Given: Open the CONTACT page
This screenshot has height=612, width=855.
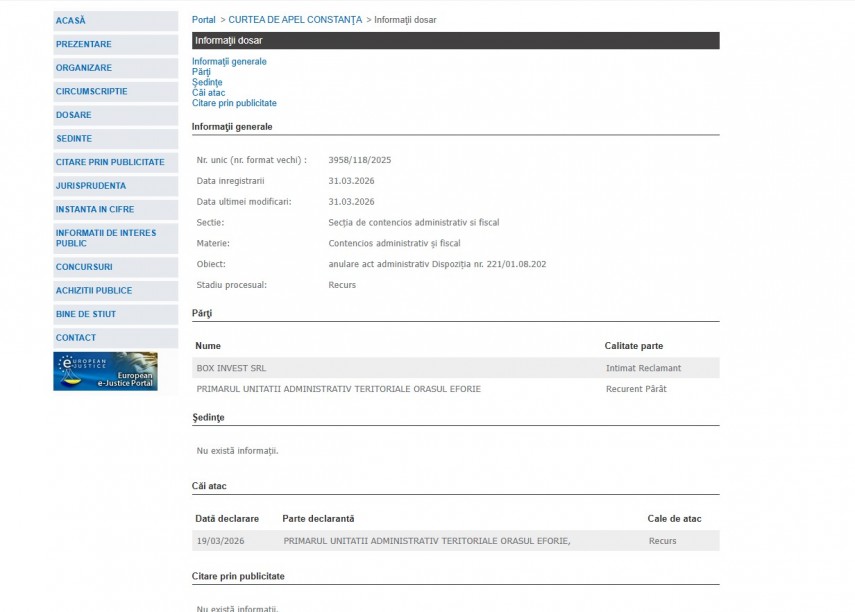Looking at the screenshot, I should coord(76,338).
